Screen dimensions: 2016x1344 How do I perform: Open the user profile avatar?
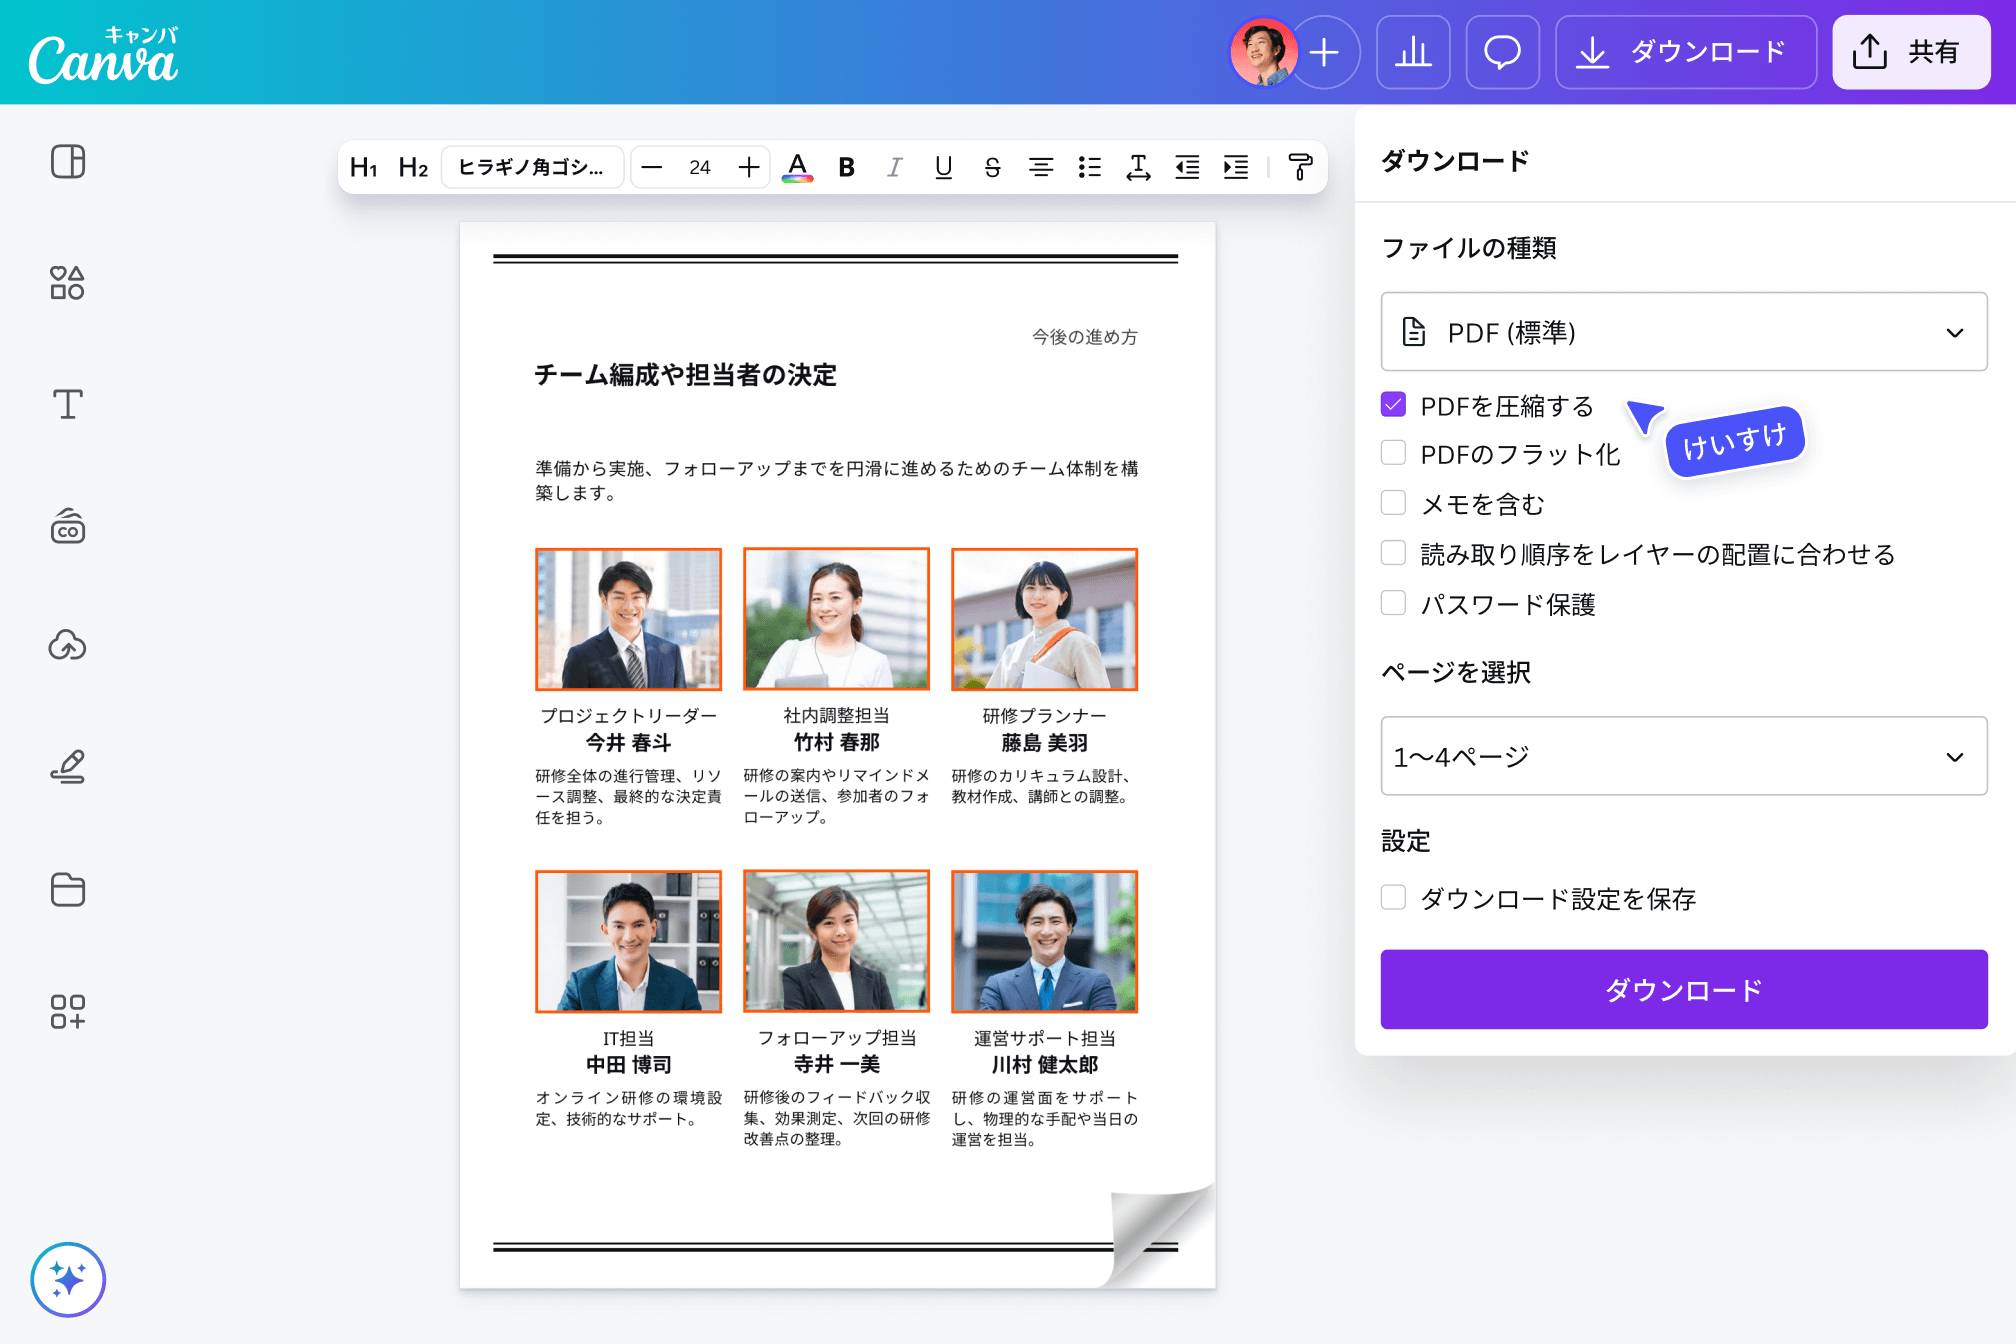tap(1264, 52)
